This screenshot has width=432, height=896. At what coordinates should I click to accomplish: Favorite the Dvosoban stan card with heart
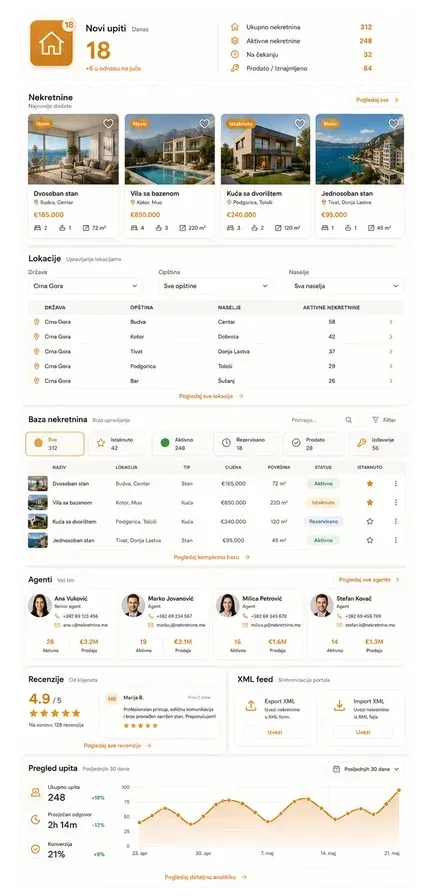coord(109,123)
